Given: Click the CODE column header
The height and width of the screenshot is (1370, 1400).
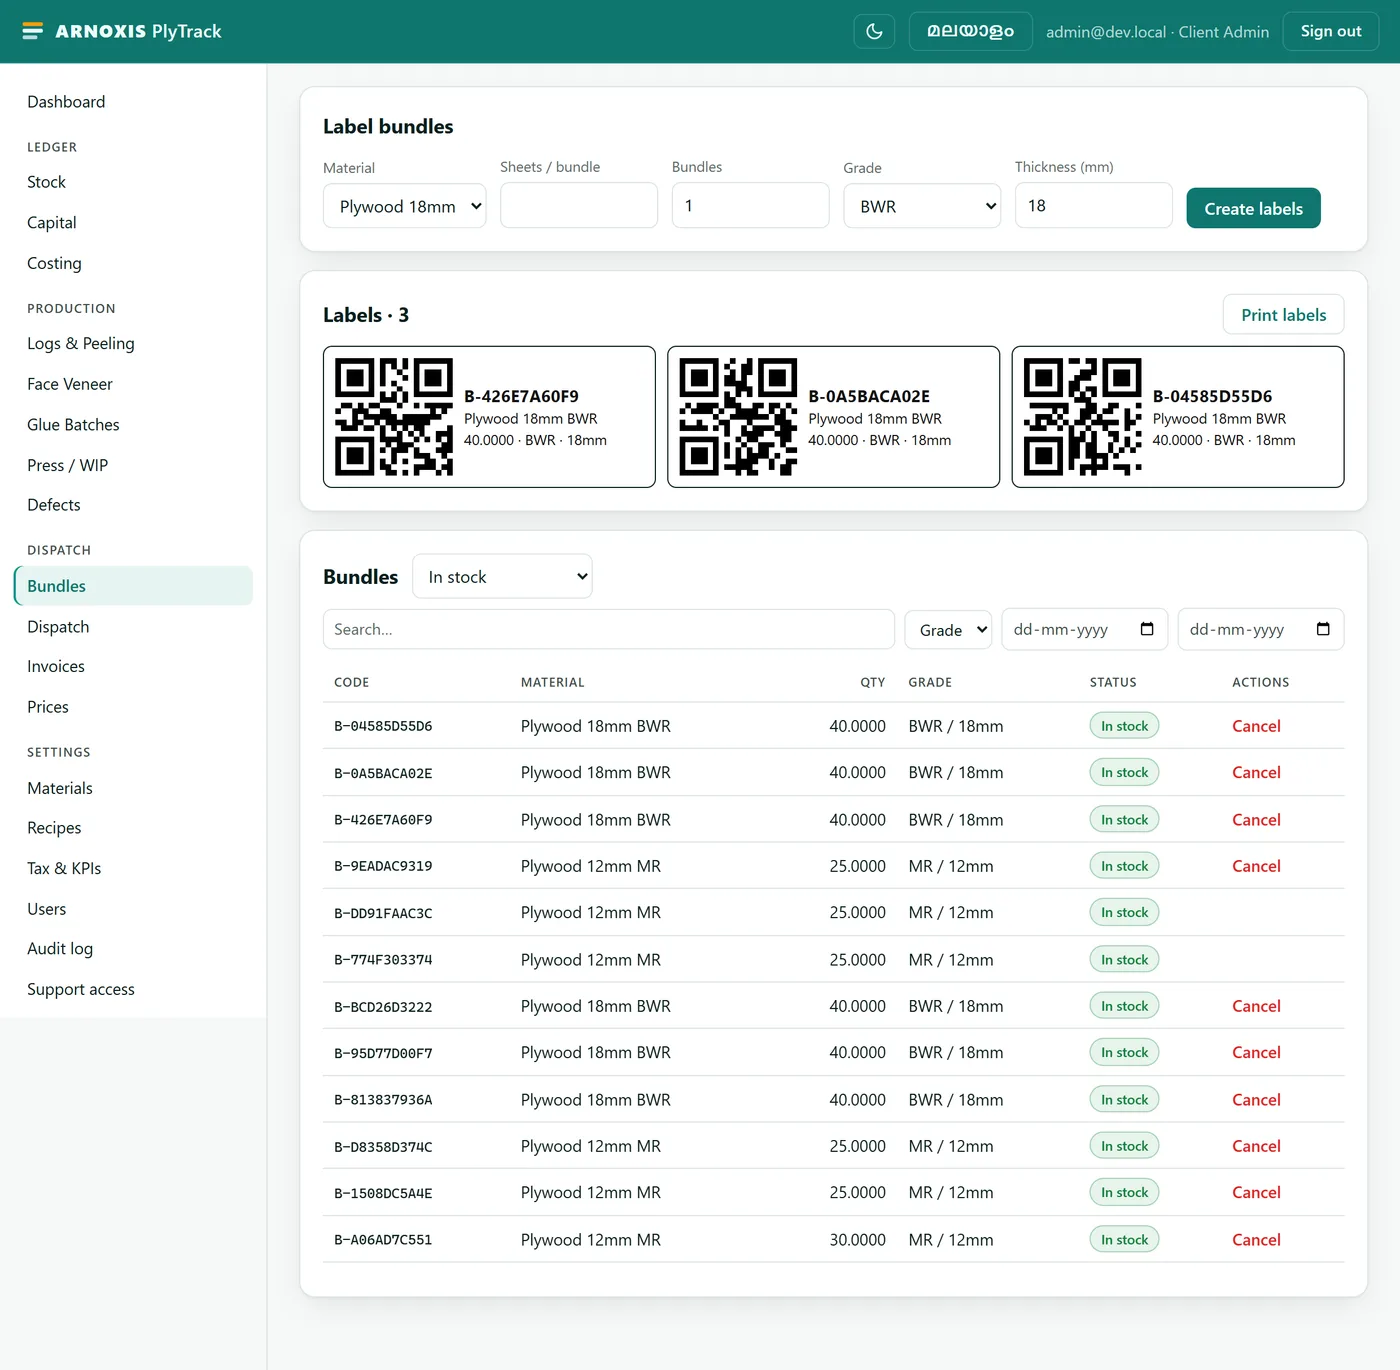Looking at the screenshot, I should 352,682.
